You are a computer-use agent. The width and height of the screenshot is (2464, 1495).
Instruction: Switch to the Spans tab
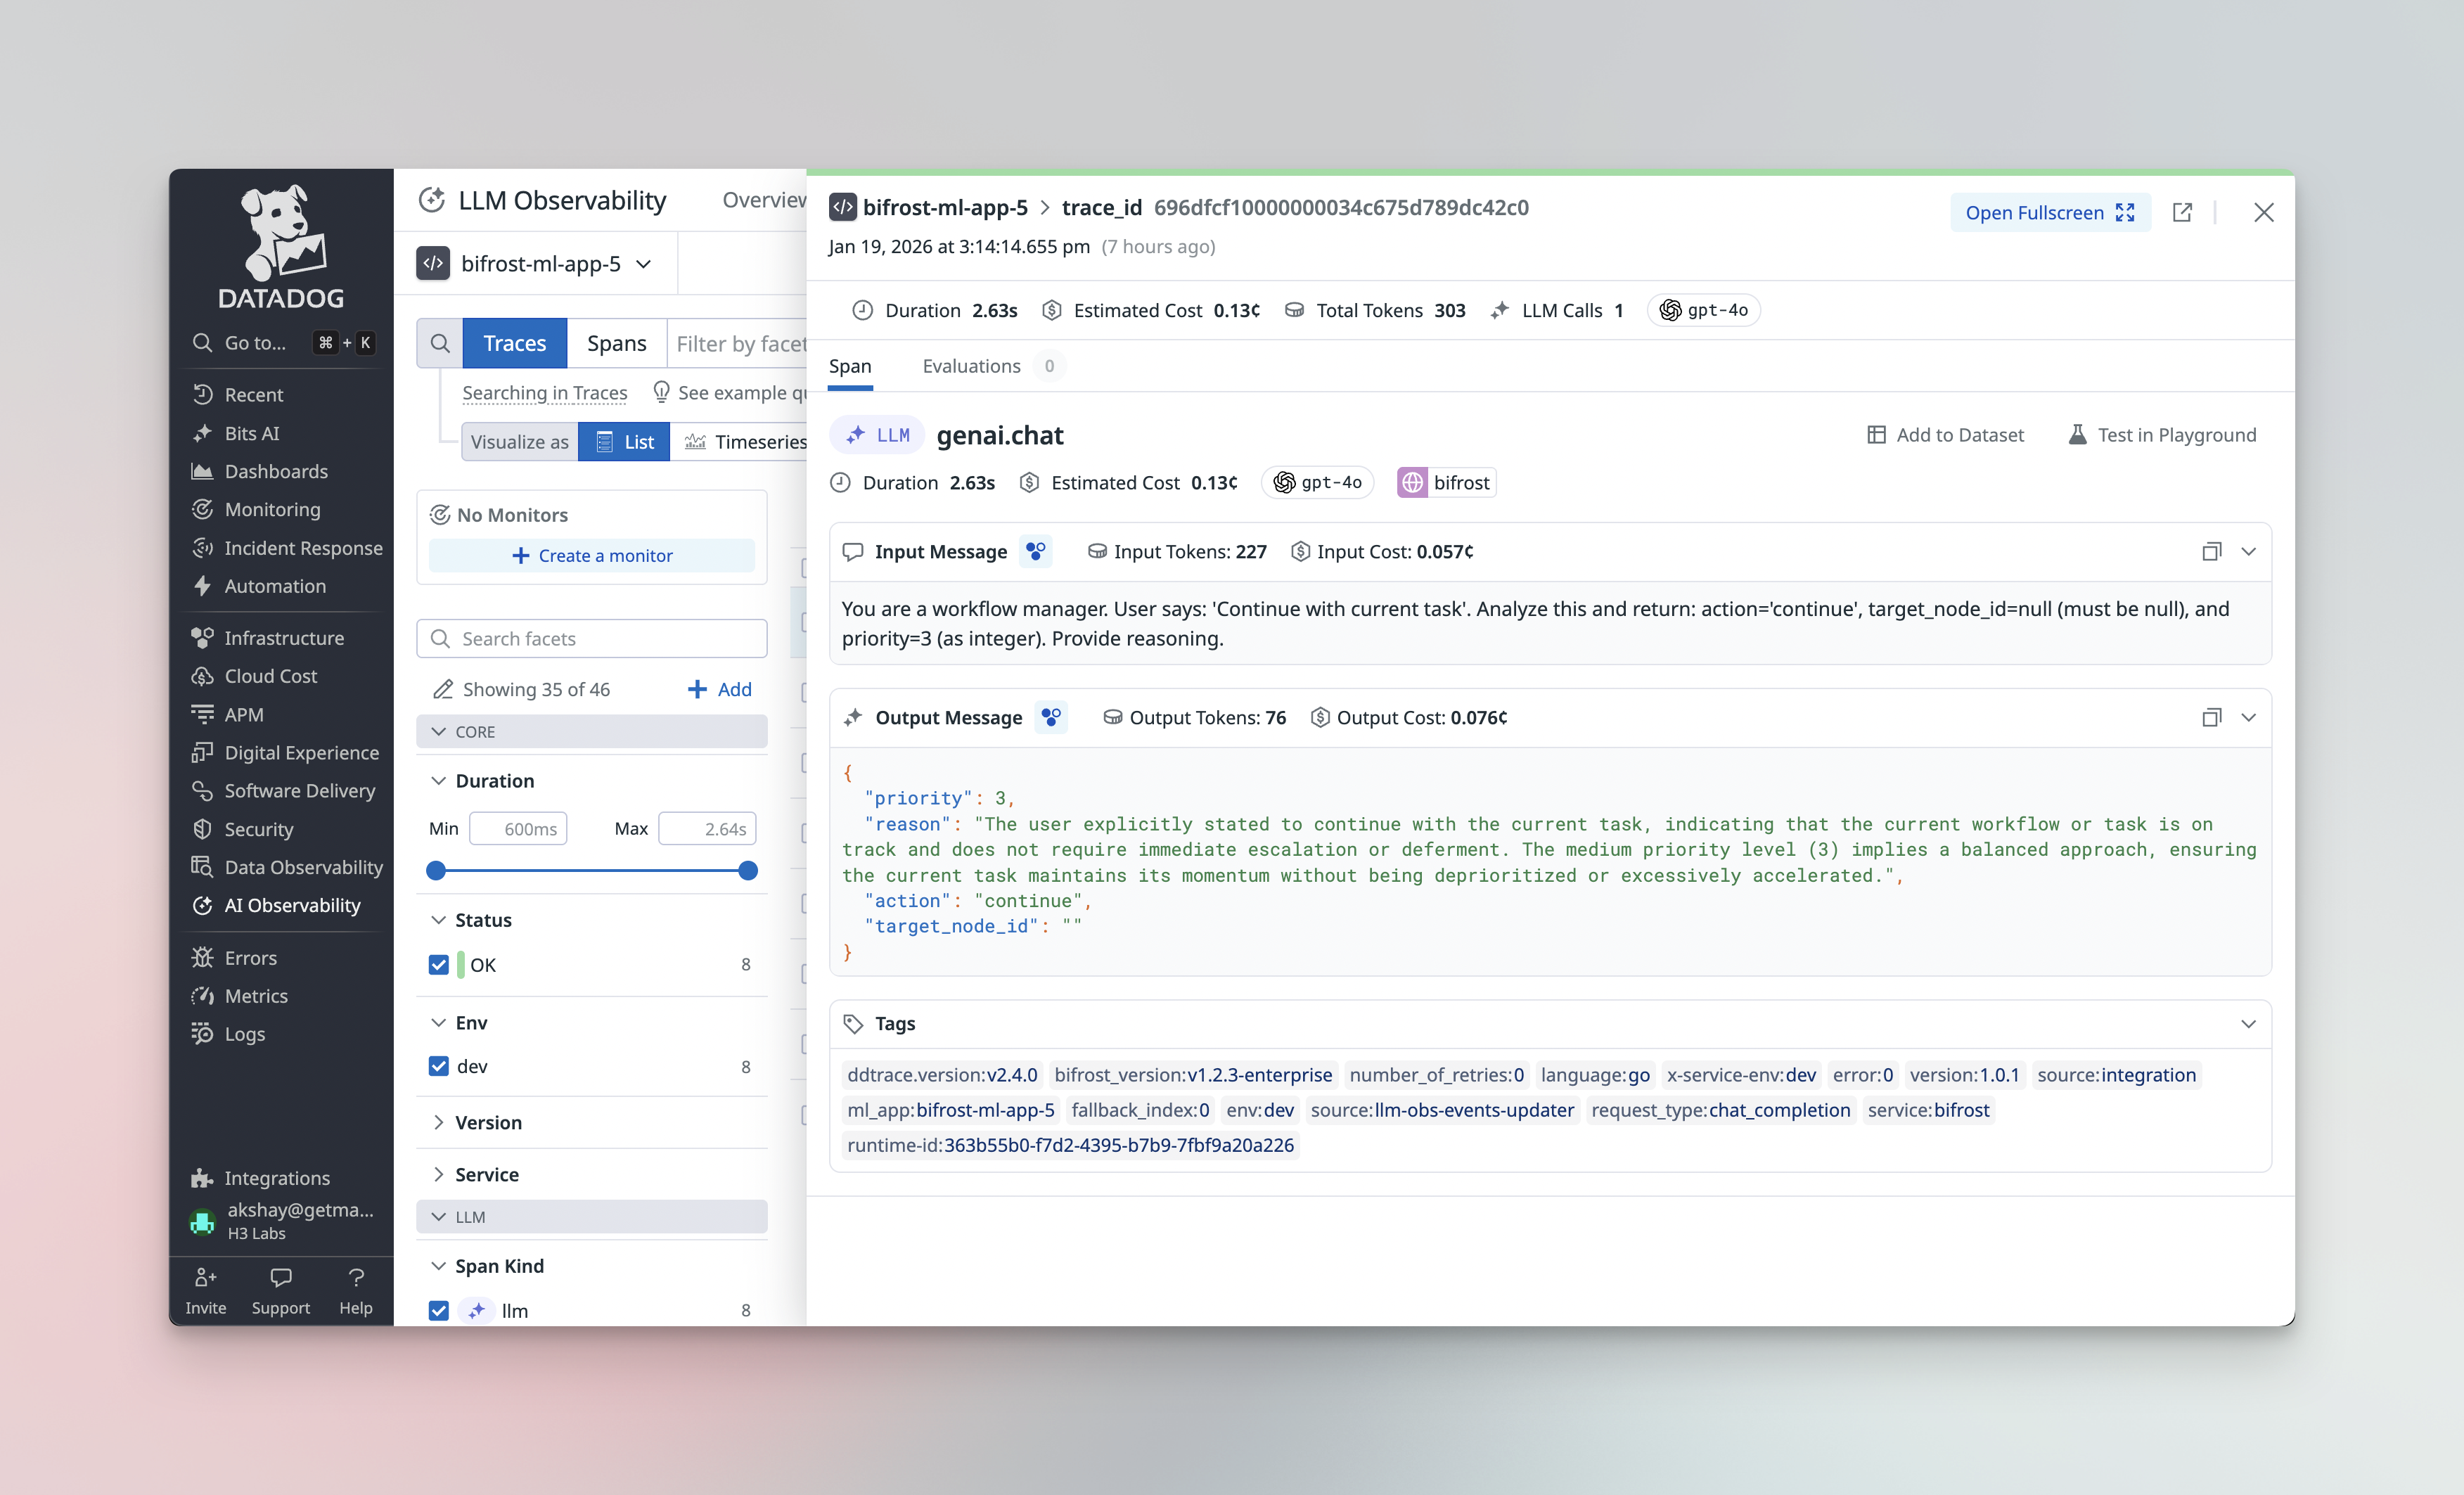pos(617,343)
